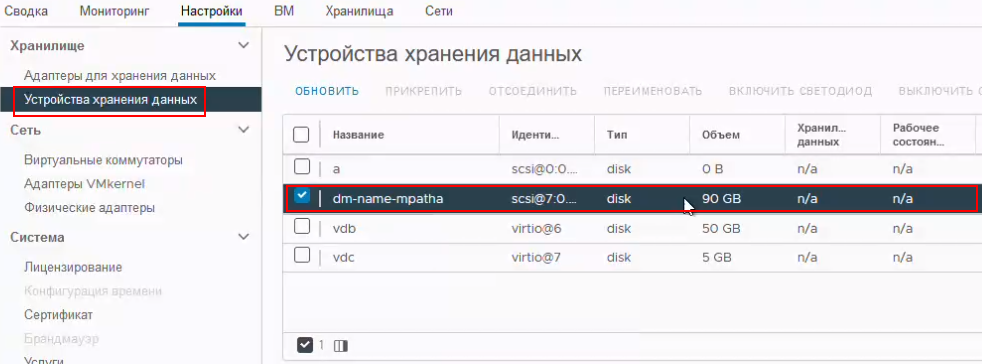Switch to the Сводка tab
The height and width of the screenshot is (364, 982).
pos(26,11)
